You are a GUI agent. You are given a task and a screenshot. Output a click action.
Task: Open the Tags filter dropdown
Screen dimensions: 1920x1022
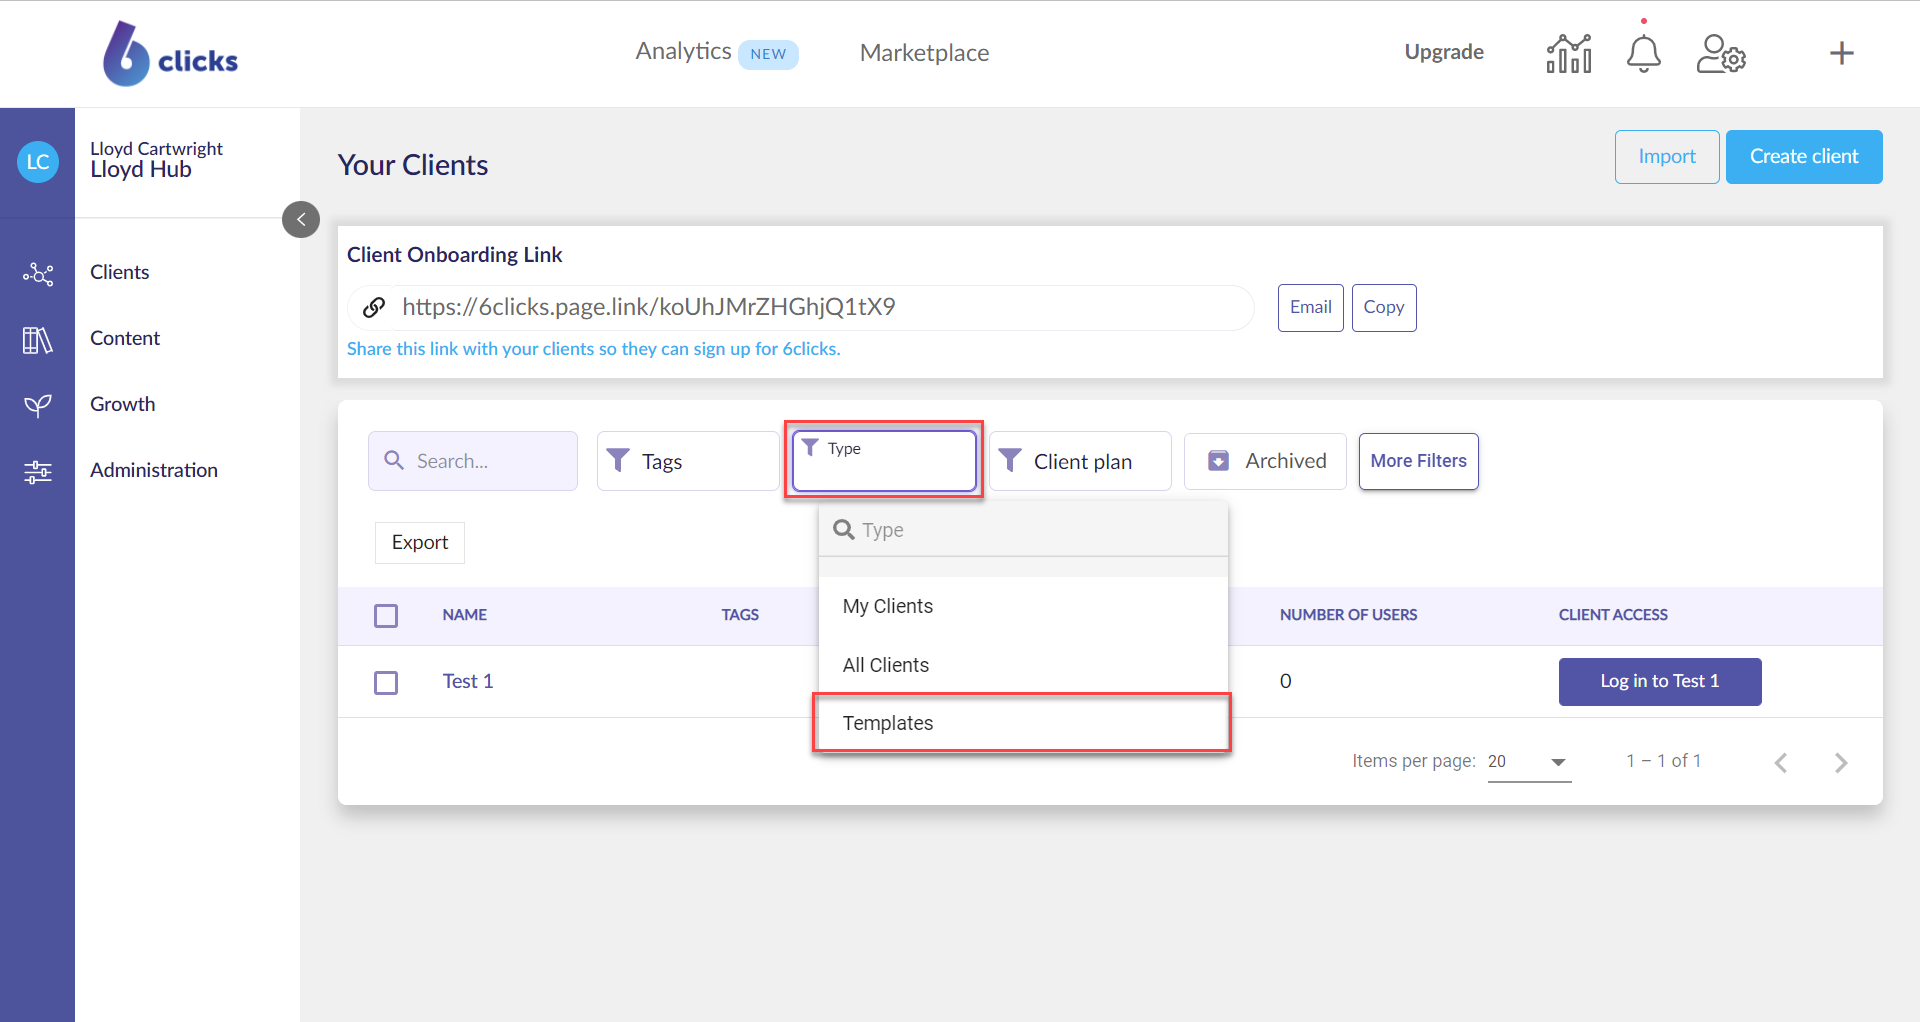687,461
